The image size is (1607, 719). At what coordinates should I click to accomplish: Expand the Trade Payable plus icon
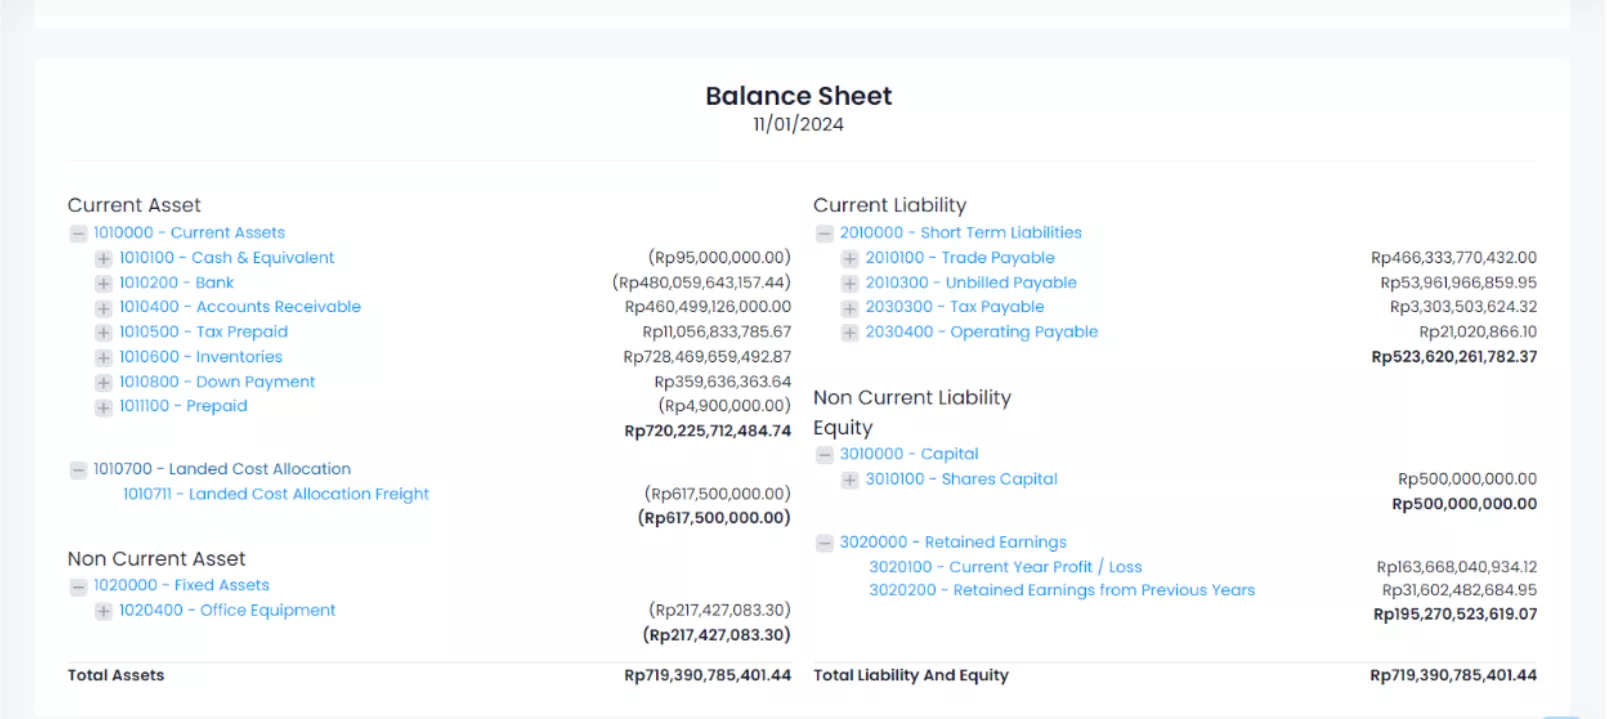(849, 258)
